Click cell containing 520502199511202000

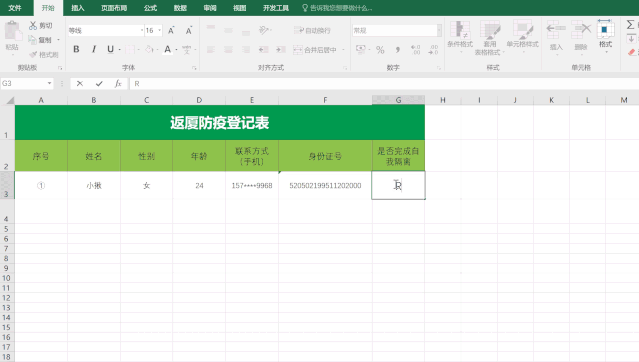pos(325,185)
